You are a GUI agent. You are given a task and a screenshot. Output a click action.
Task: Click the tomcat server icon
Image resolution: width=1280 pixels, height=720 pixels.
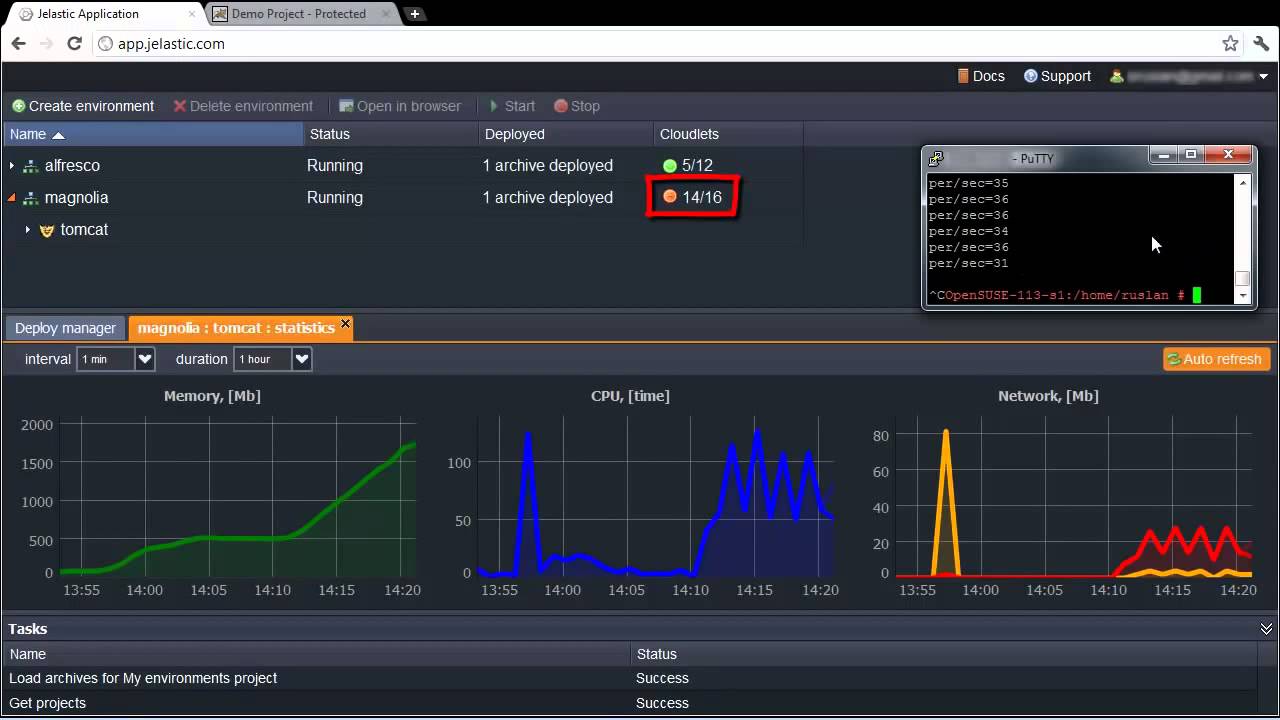pos(47,230)
